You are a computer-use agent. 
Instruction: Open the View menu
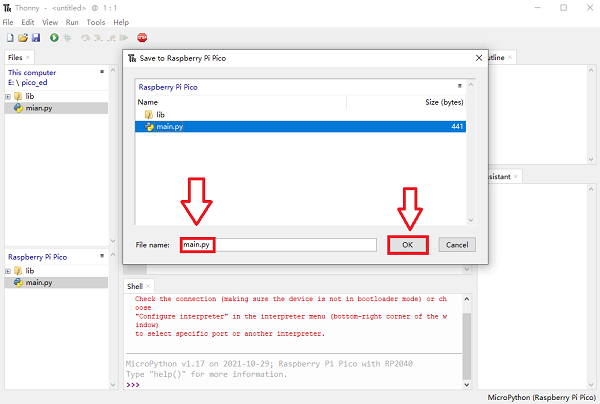point(50,22)
